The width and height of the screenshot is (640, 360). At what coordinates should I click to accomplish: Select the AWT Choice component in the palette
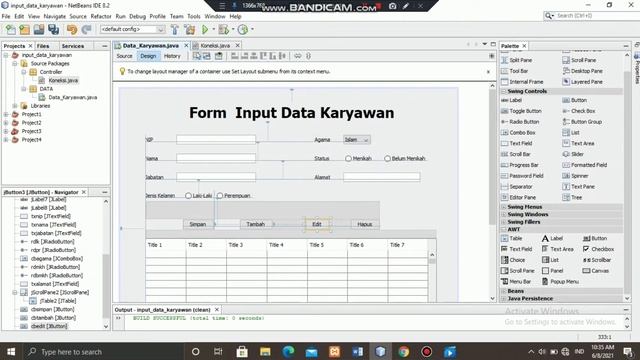click(x=513, y=260)
